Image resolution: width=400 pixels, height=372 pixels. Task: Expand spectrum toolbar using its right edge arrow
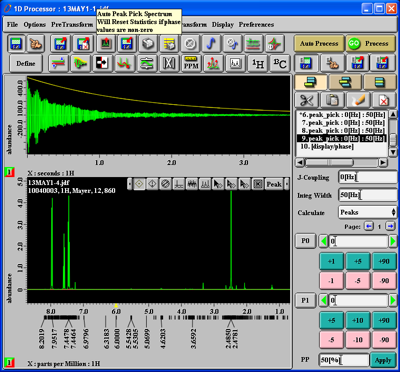click(287, 184)
